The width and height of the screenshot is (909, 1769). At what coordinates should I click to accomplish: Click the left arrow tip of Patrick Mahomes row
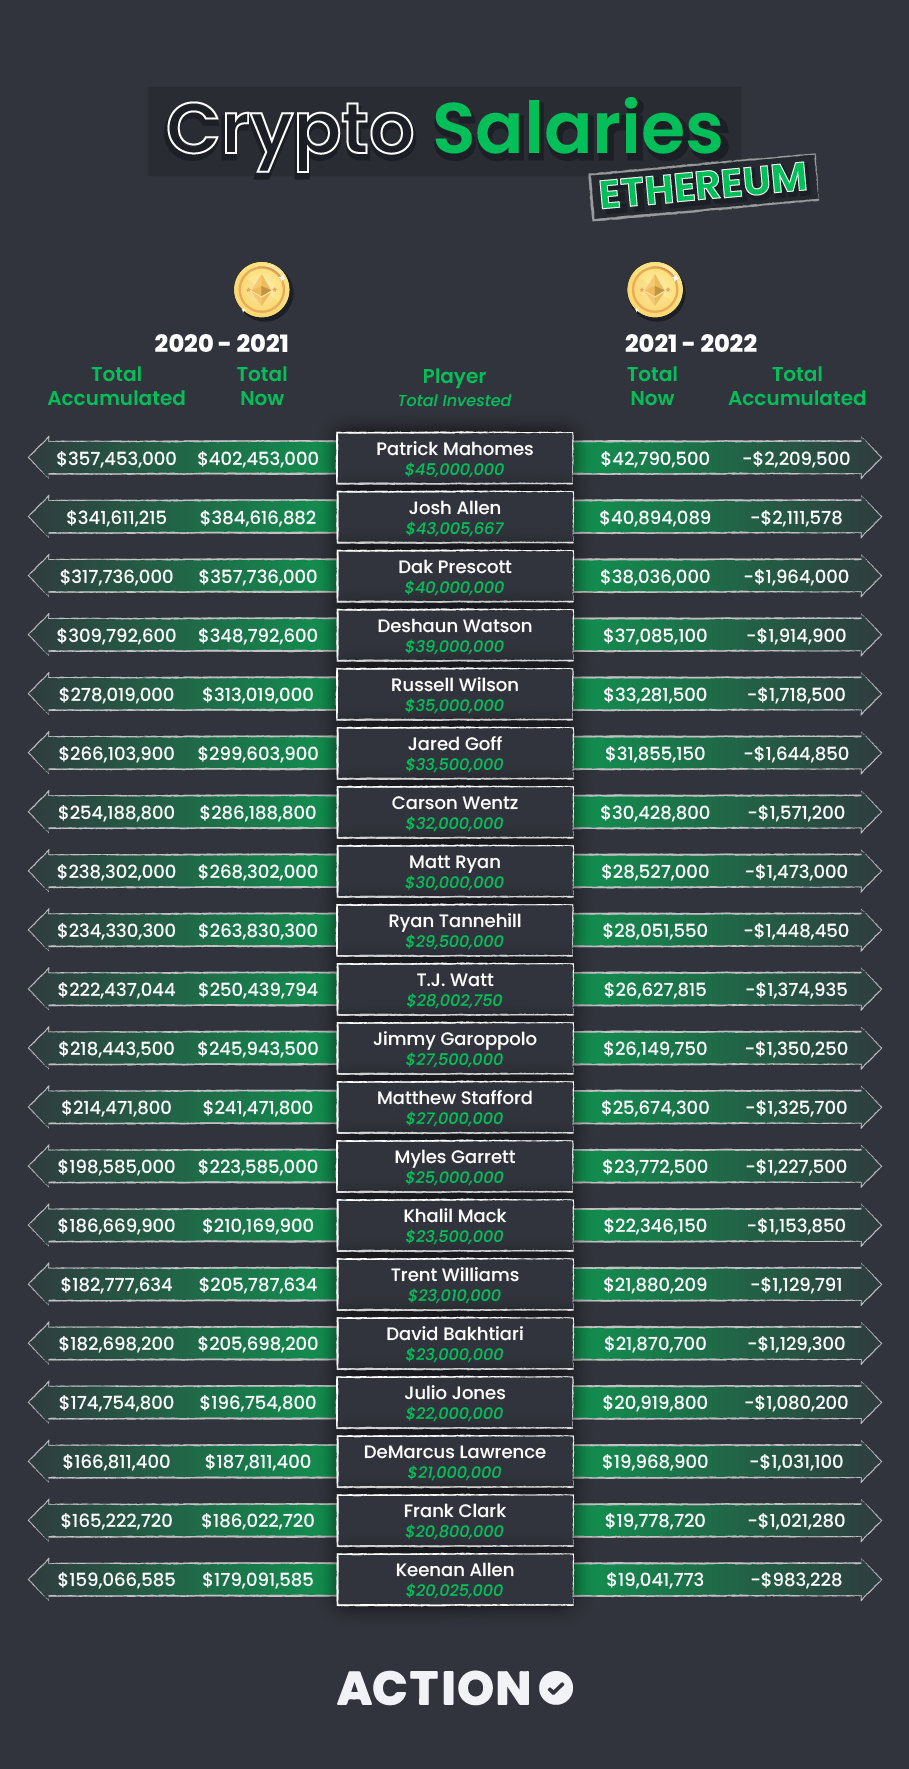click(38, 458)
